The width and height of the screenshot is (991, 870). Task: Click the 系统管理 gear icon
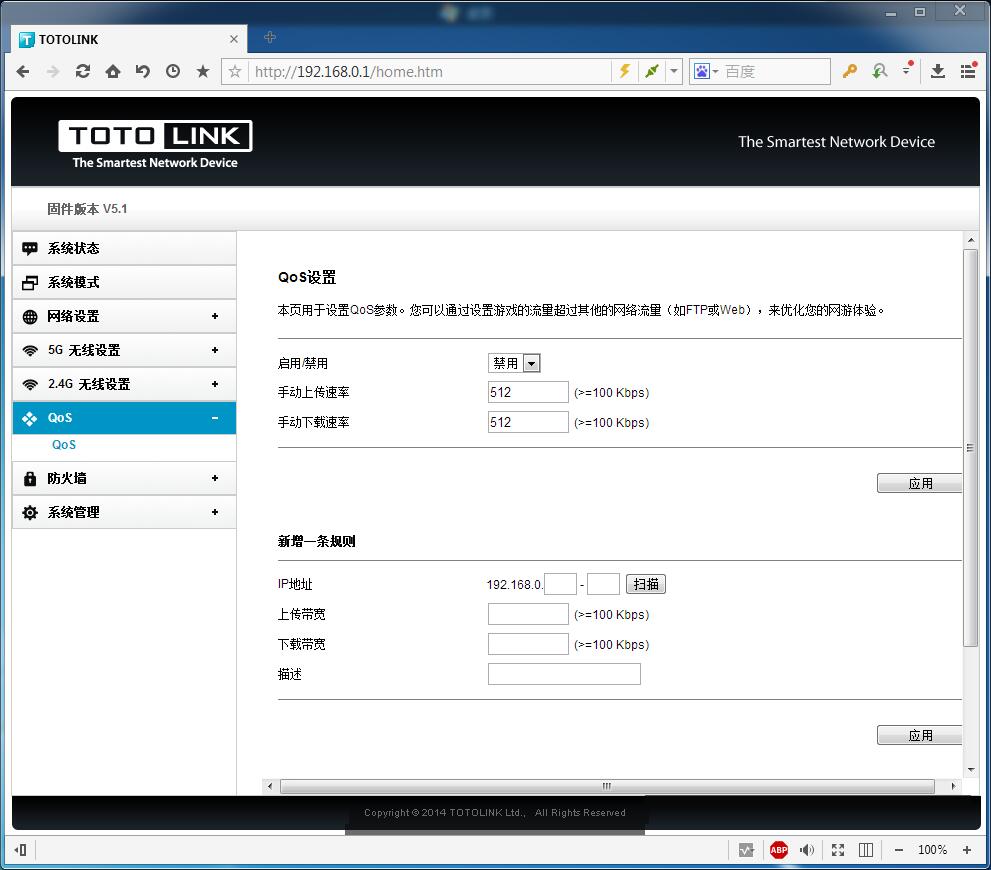click(30, 512)
